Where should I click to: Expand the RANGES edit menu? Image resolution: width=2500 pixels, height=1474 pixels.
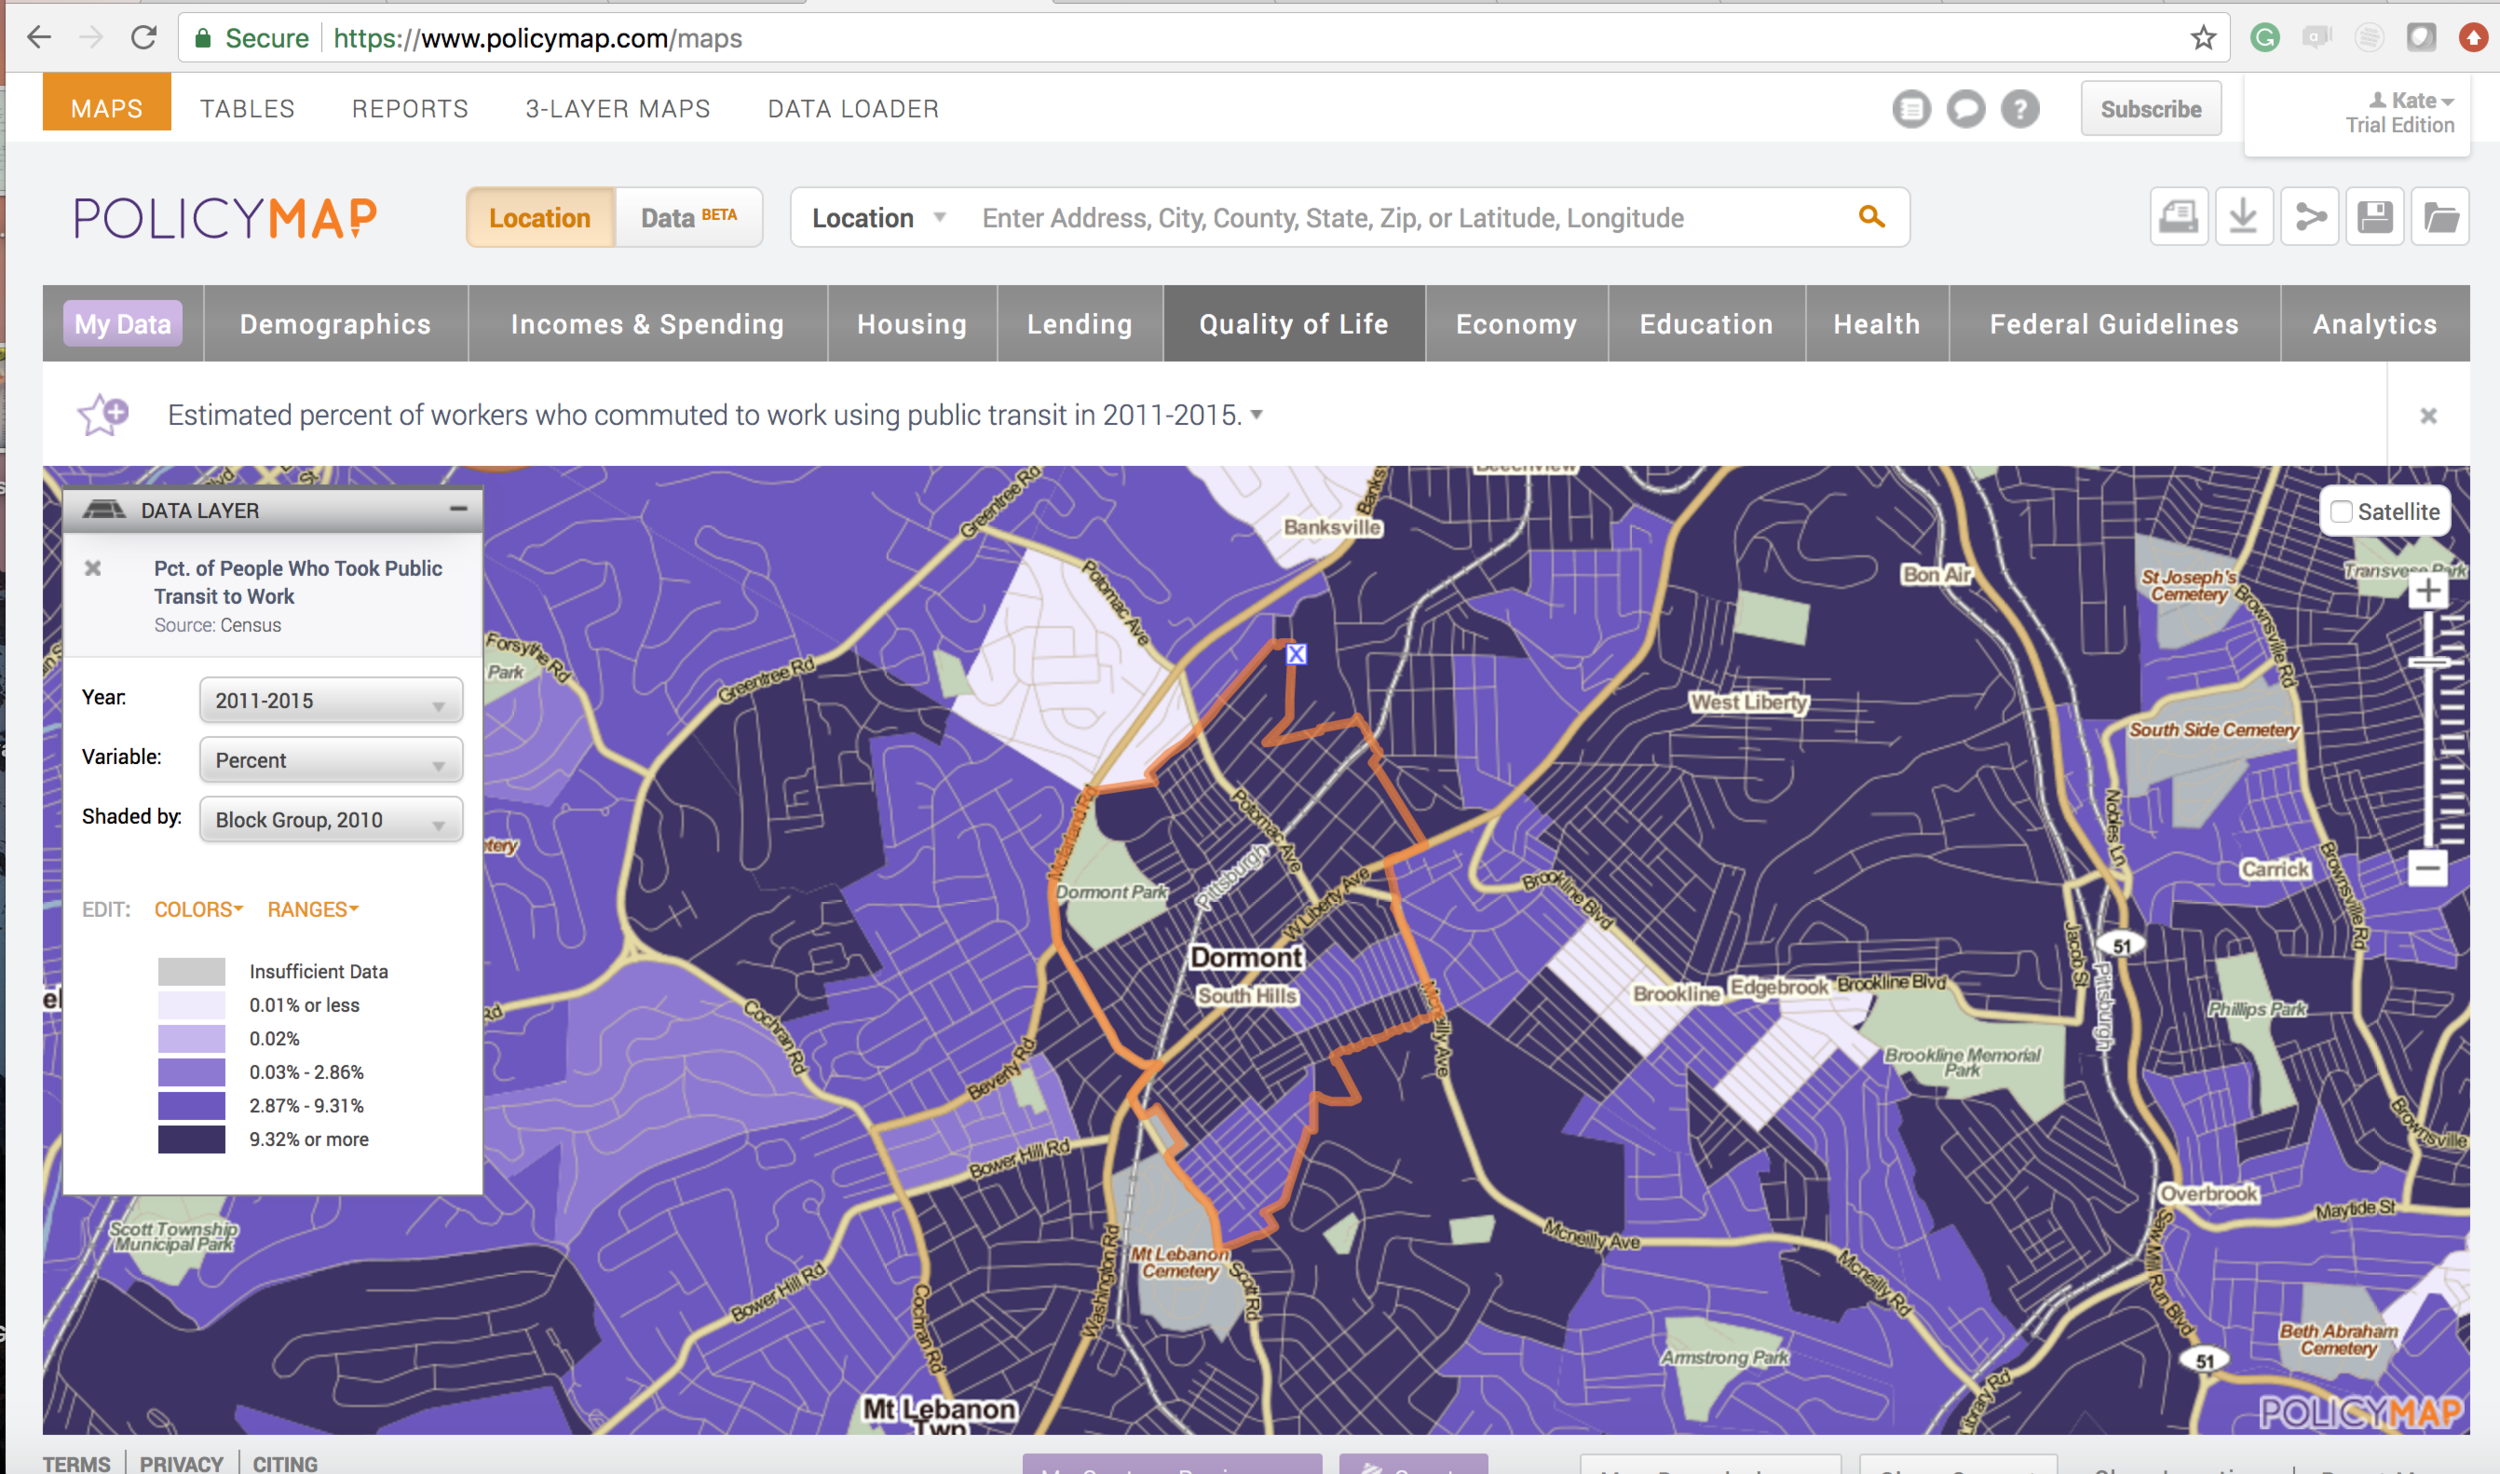coord(313,909)
